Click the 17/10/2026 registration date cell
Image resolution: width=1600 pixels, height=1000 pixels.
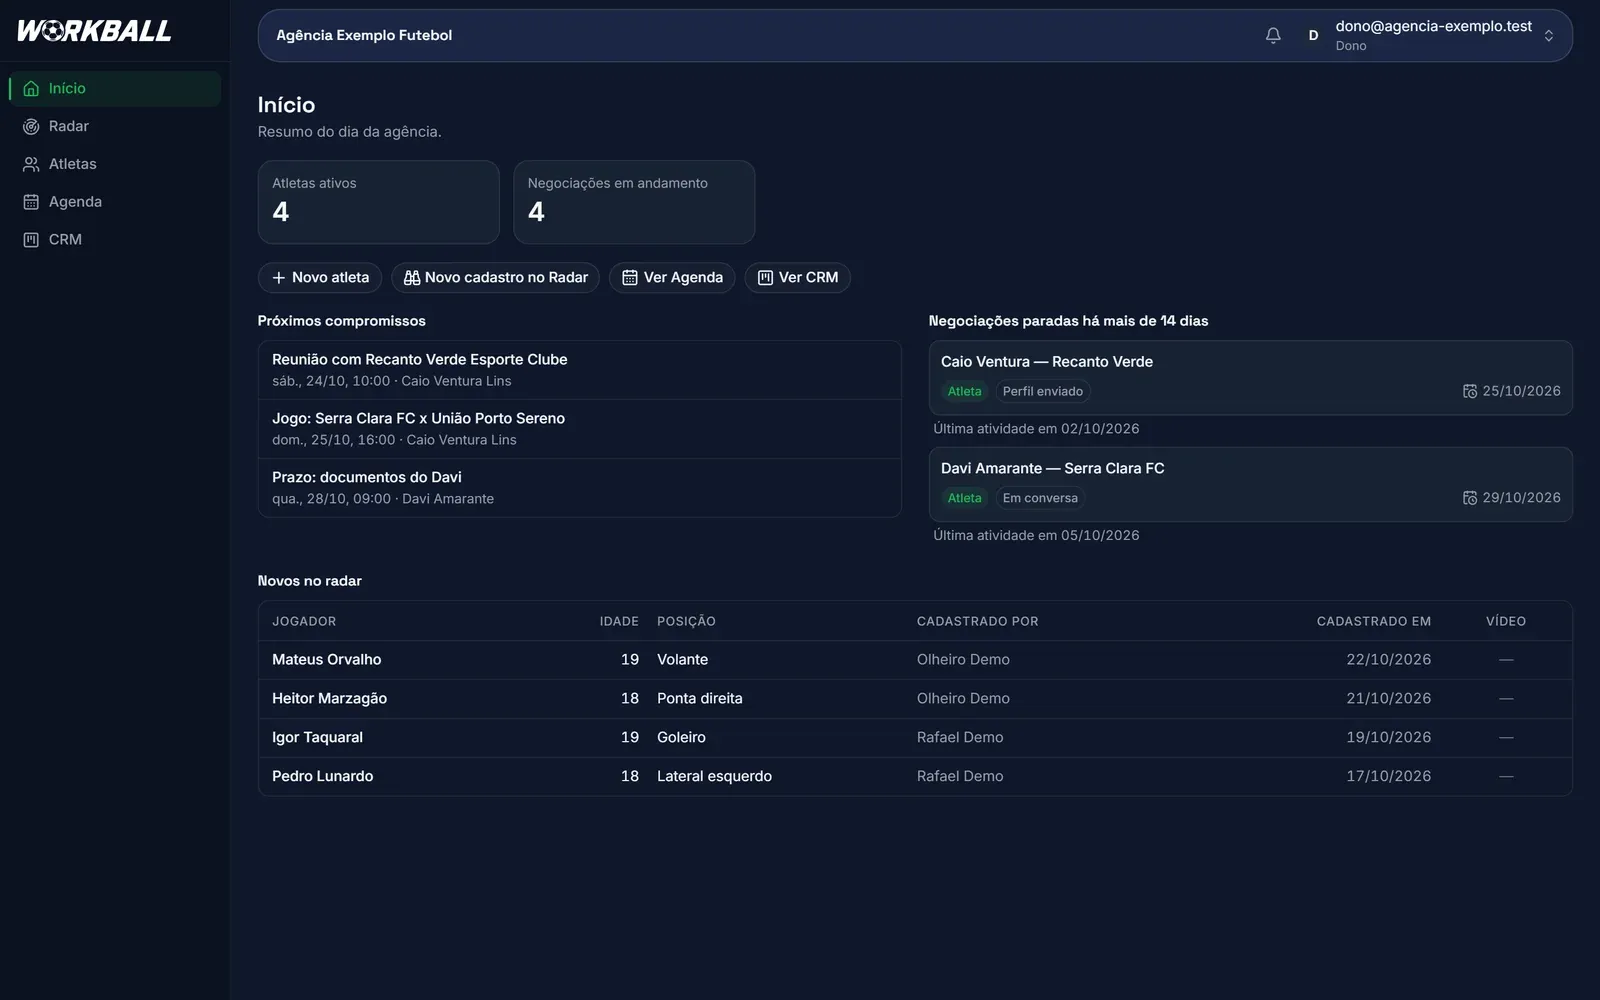pyautogui.click(x=1389, y=777)
